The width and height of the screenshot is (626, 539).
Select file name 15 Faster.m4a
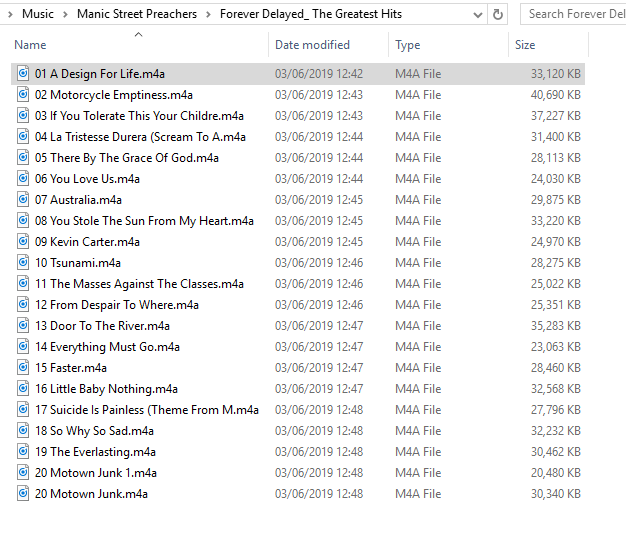click(x=71, y=368)
